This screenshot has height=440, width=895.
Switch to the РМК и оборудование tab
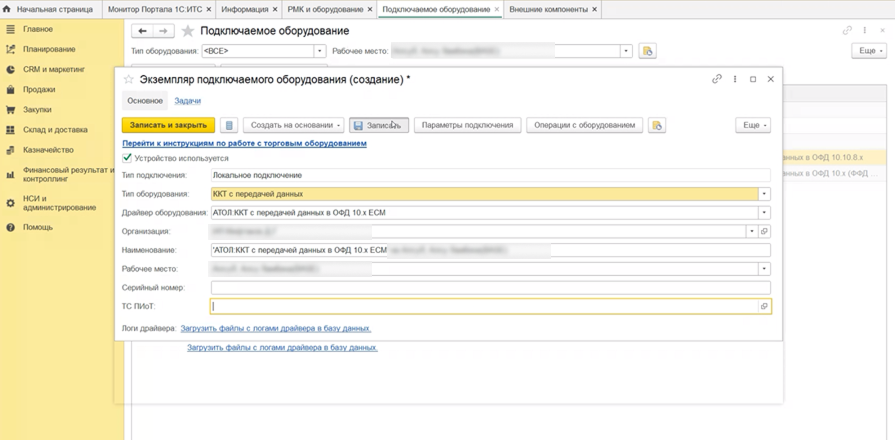(325, 9)
